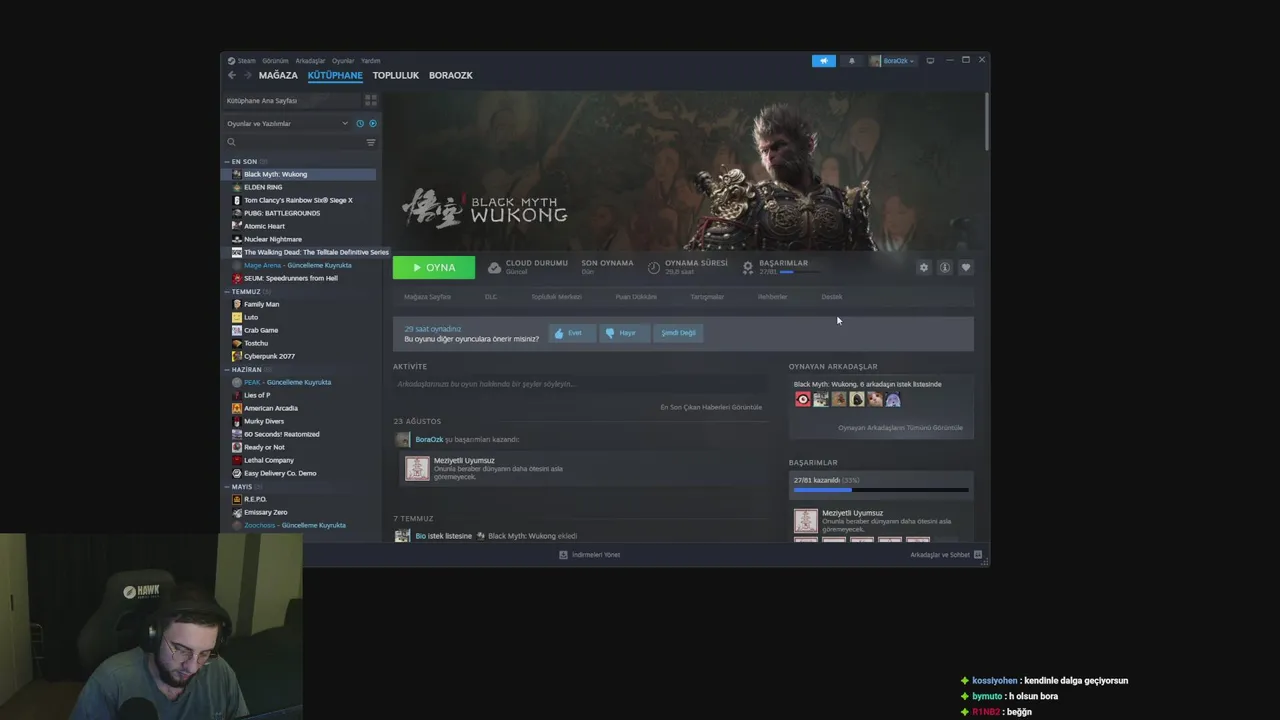The width and height of the screenshot is (1280, 720).
Task: Go to TOPLULUK tab
Action: [396, 75]
